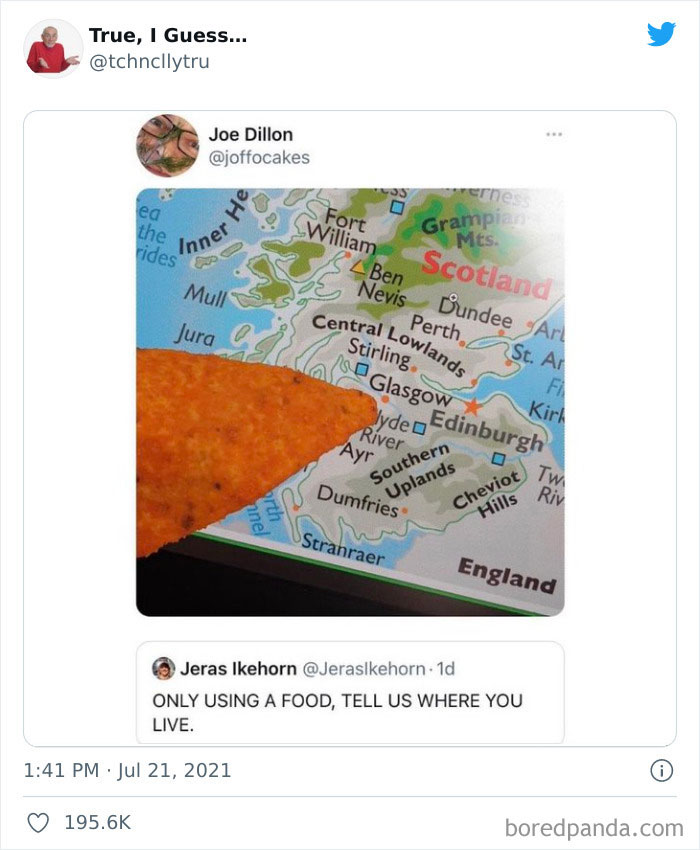Click the Joe Dillon display name
Viewport: 700px width, 850px height.
click(x=251, y=134)
